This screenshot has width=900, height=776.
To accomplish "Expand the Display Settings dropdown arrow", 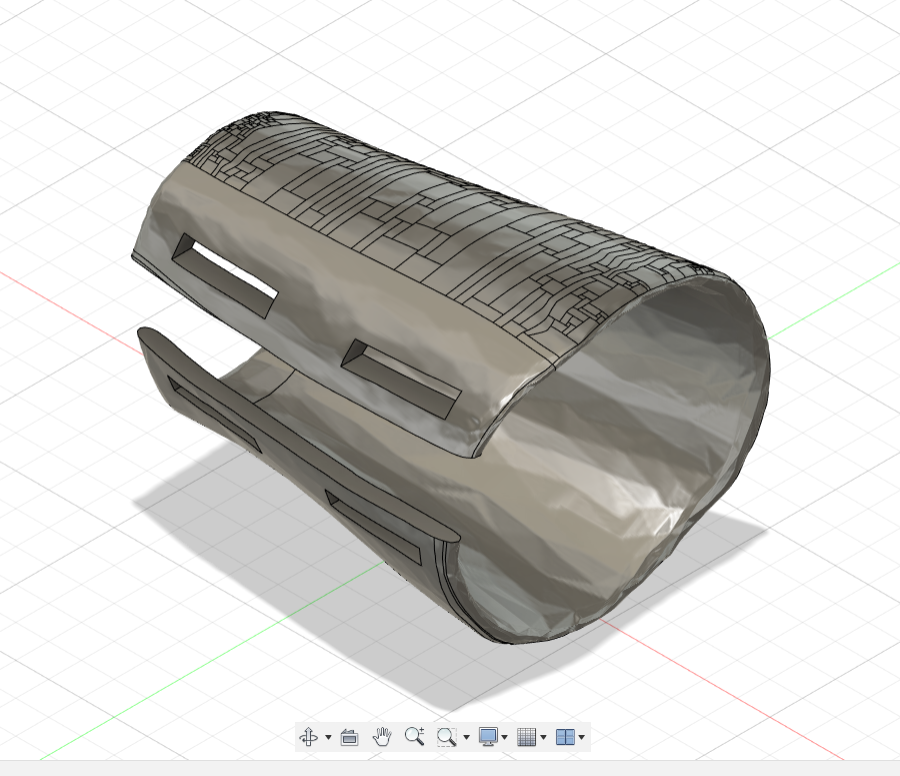I will click(x=505, y=737).
